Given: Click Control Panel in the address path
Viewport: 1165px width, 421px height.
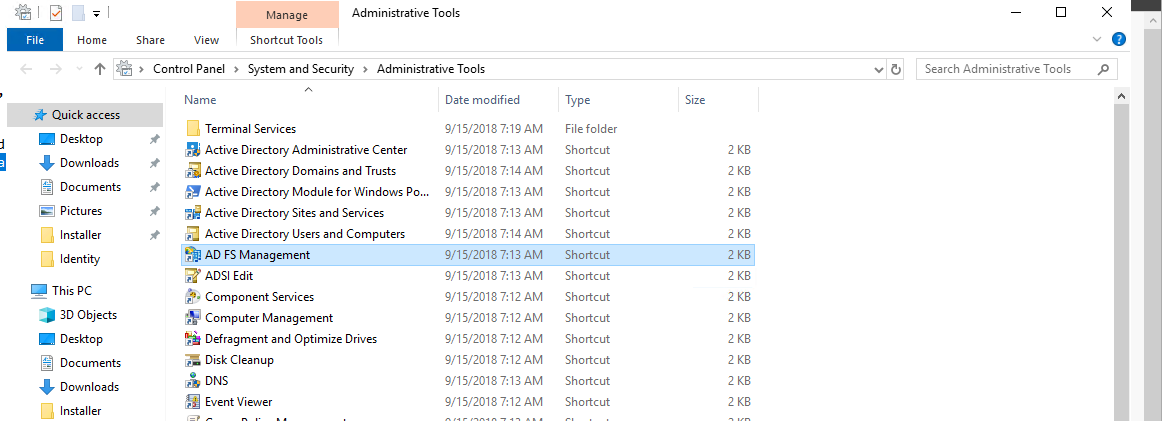Looking at the screenshot, I should (x=189, y=69).
